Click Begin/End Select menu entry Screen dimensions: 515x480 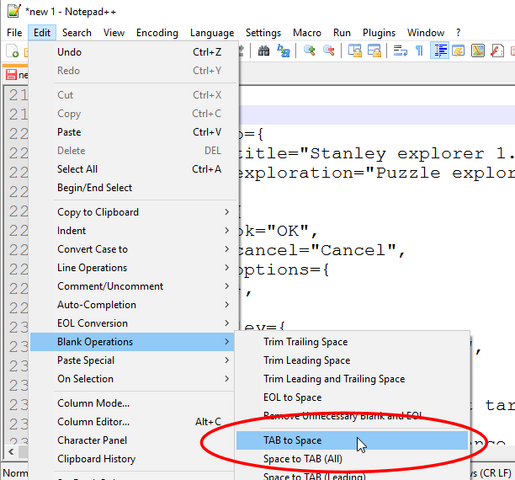click(133, 188)
